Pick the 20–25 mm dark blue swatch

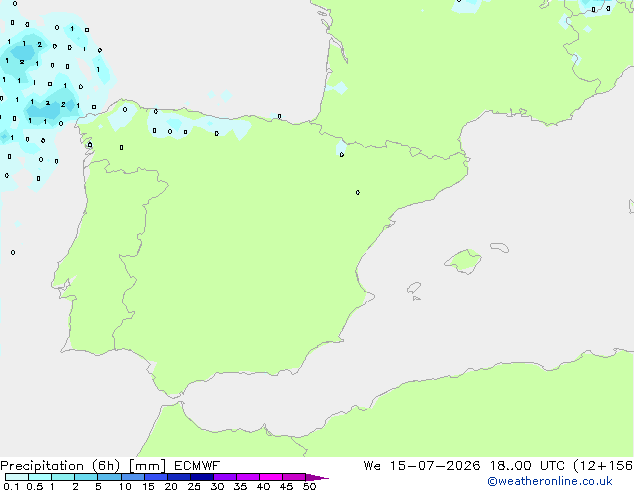pyautogui.click(x=179, y=477)
